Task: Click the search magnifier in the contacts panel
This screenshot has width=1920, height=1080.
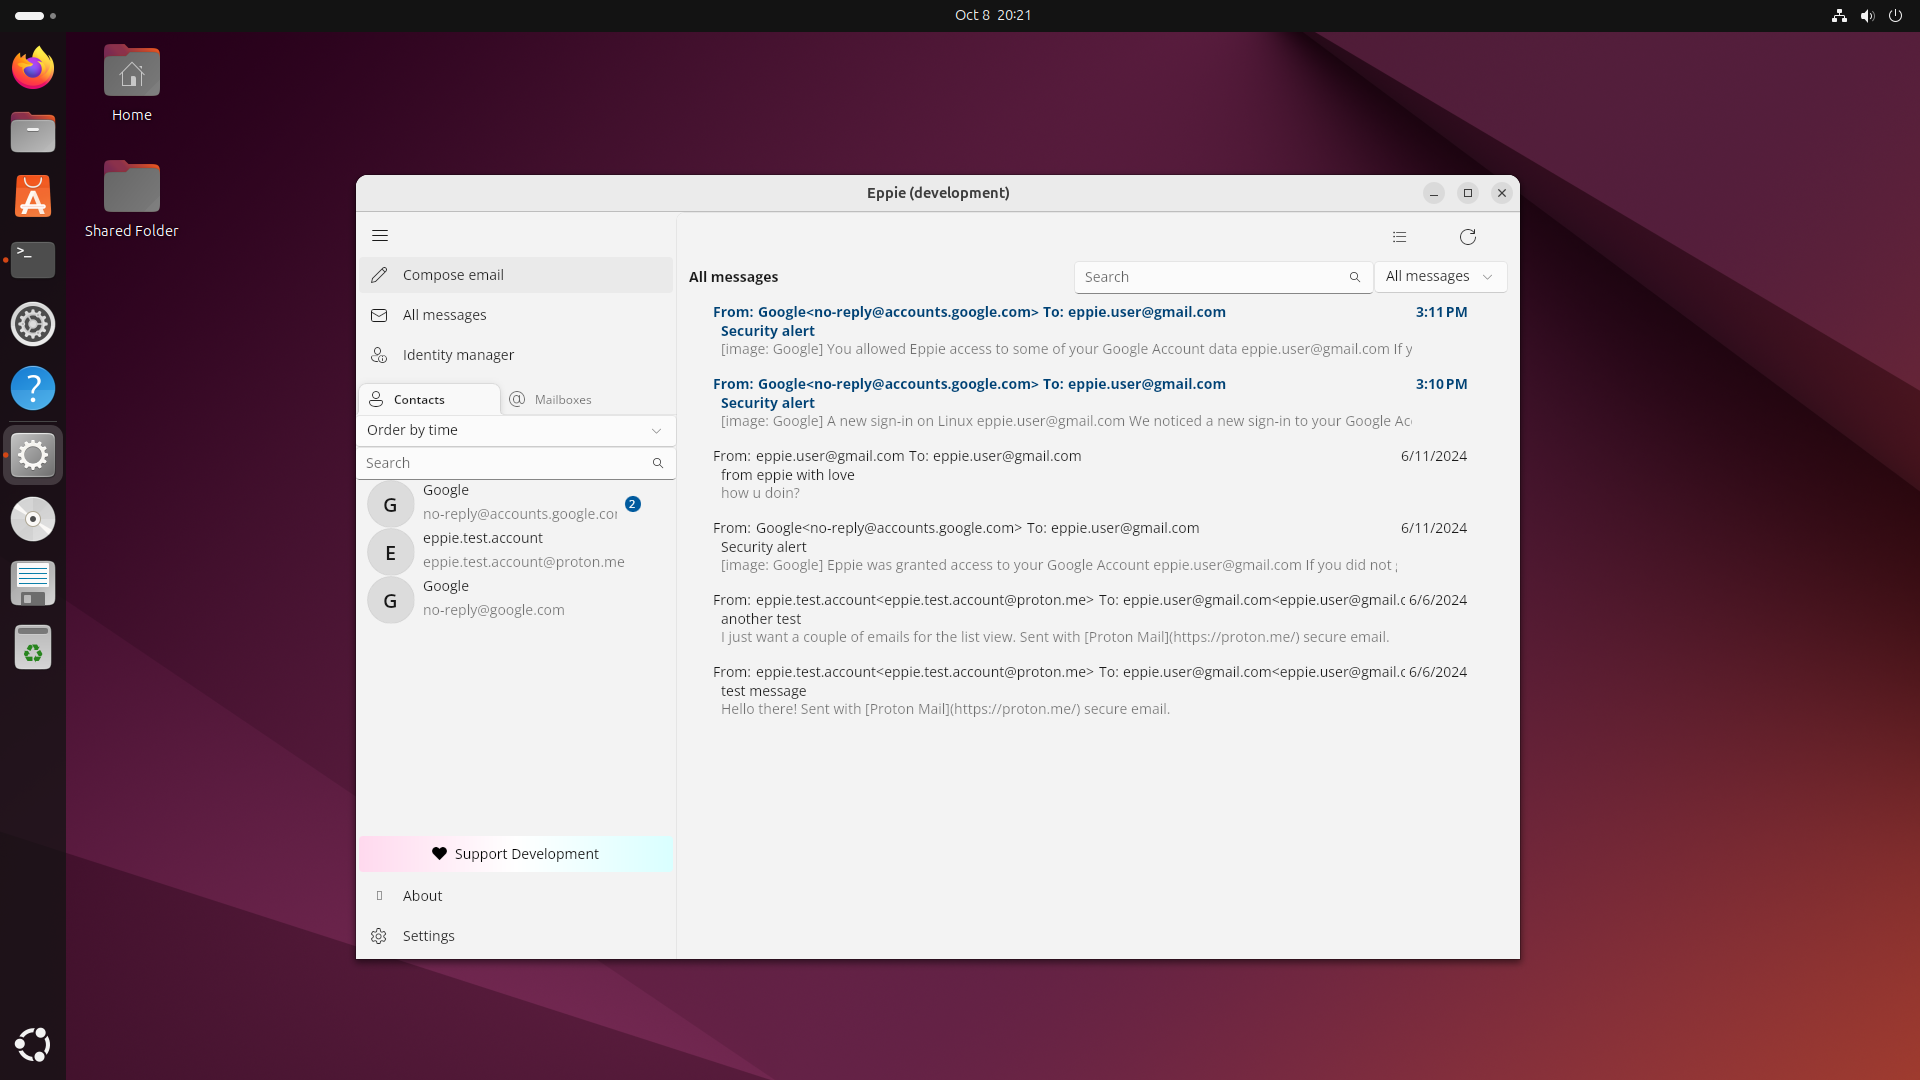Action: click(x=657, y=463)
